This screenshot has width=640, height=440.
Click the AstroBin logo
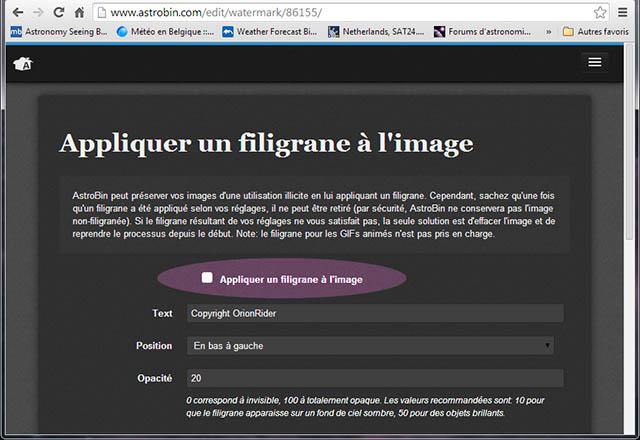[23, 64]
